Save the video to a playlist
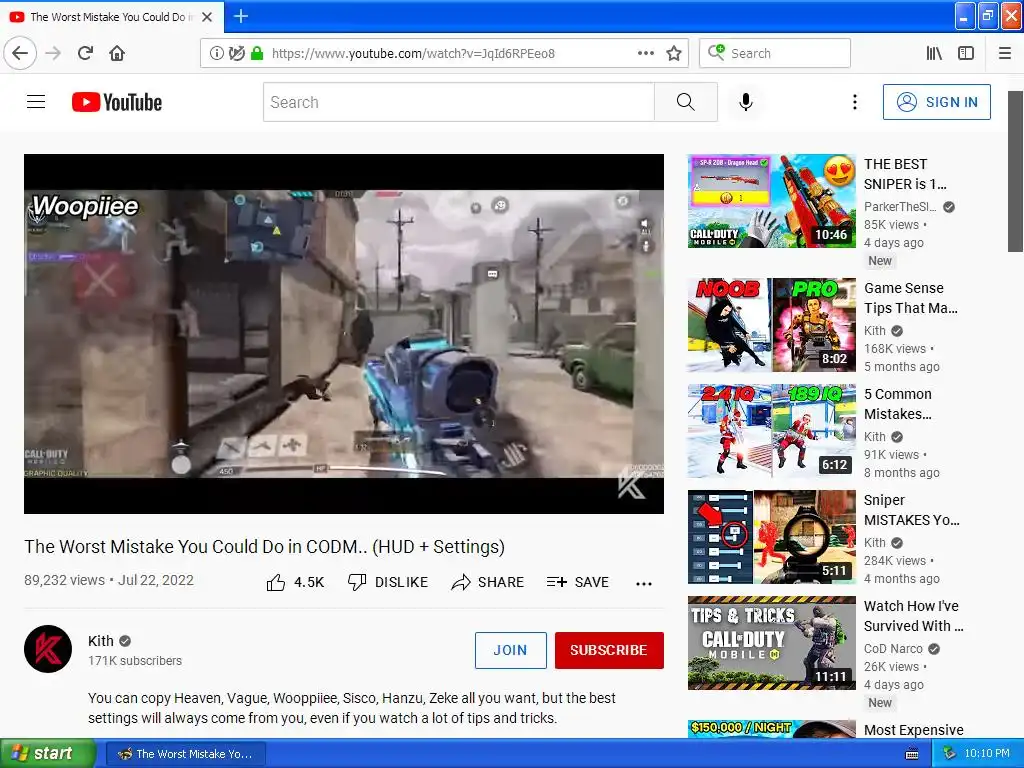The width and height of the screenshot is (1024, 768). coord(578,582)
